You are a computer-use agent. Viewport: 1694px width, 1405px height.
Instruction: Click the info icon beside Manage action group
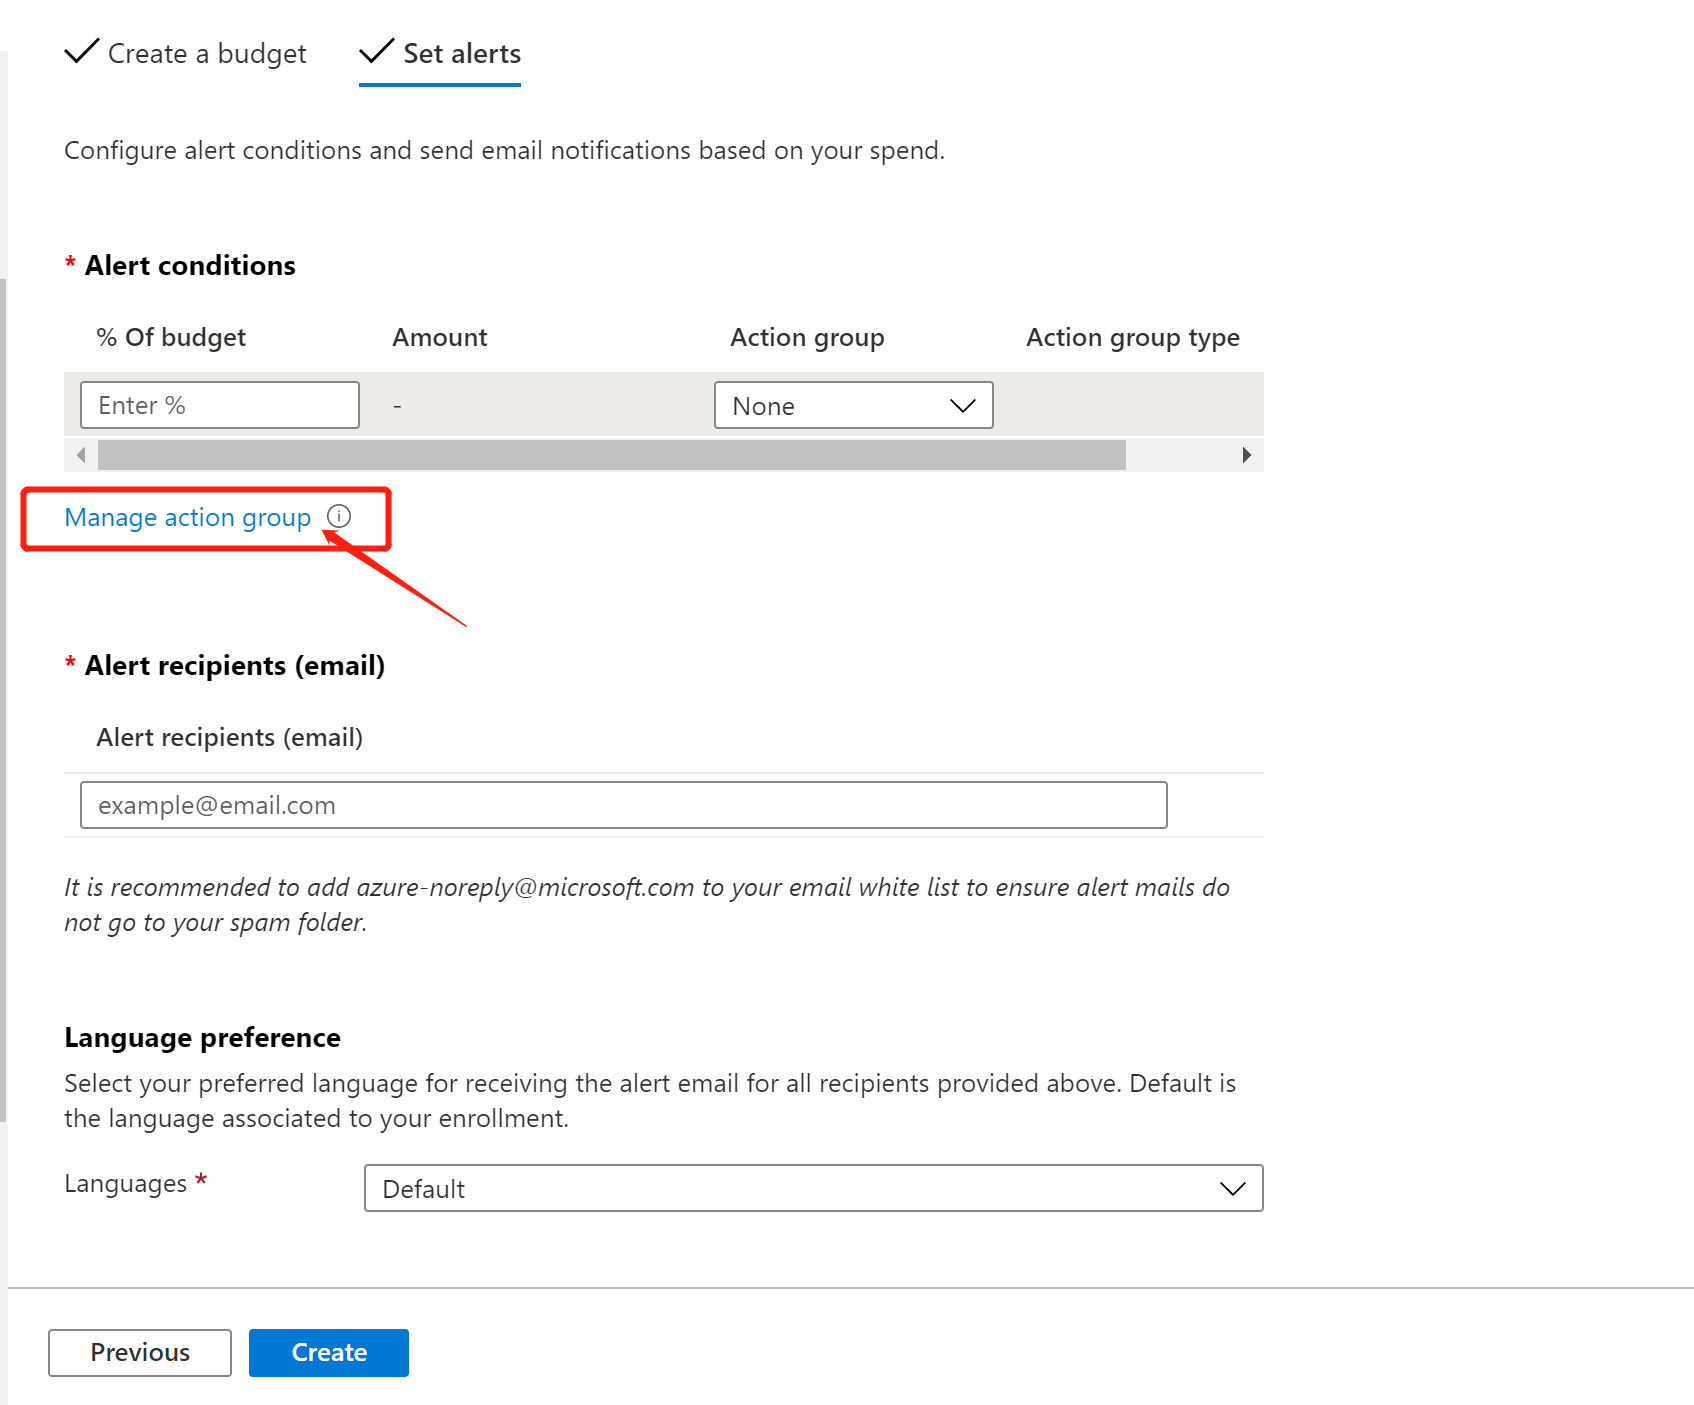(339, 516)
